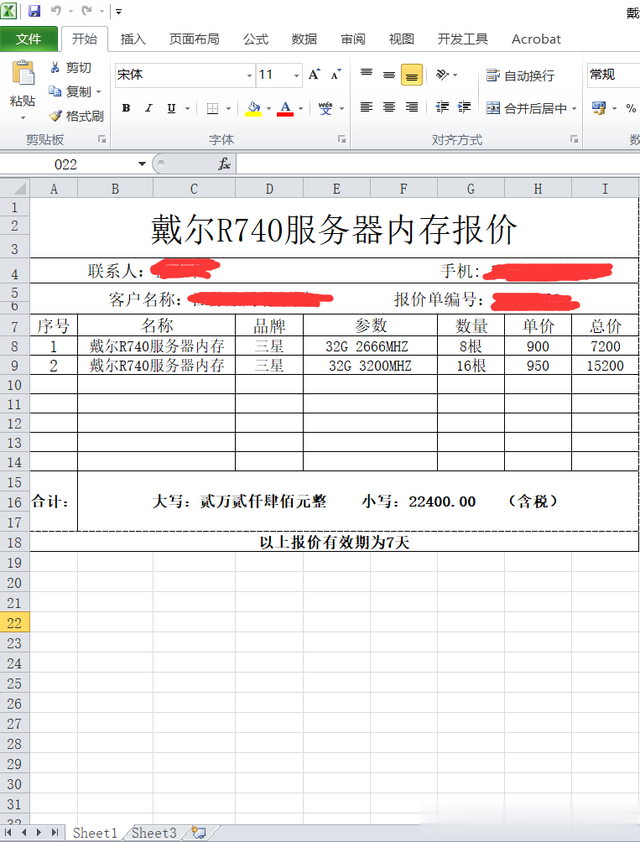Viewport: 640px width, 842px height.
Task: Click the Copy (复制) button
Action: click(70, 92)
